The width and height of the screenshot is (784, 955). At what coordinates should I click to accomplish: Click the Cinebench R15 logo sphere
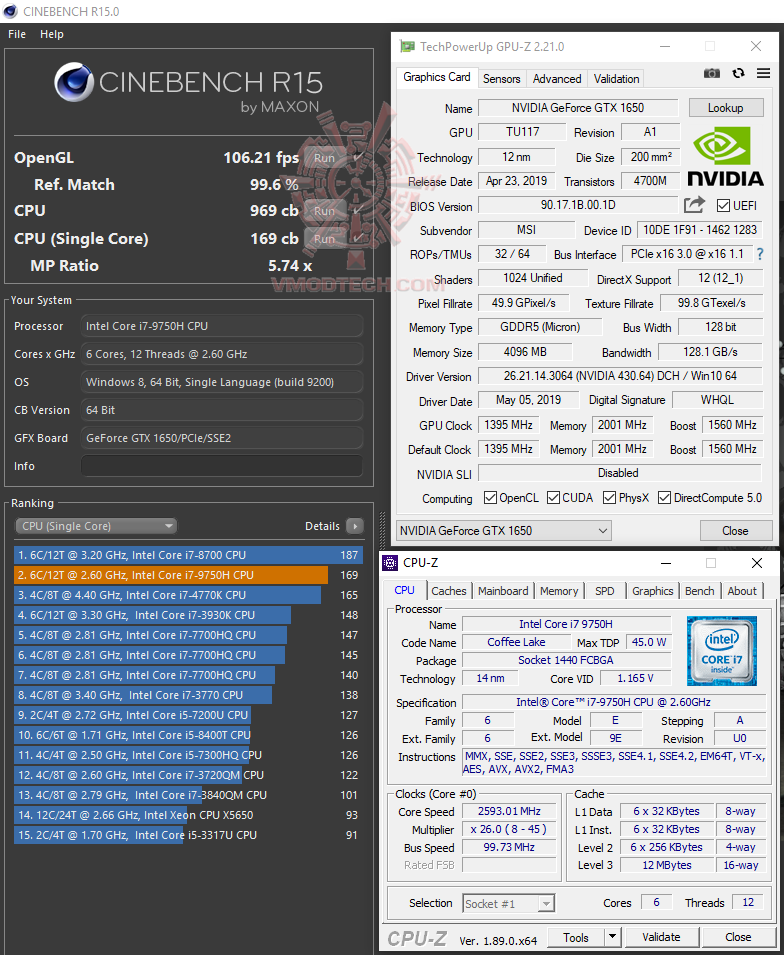[x=74, y=82]
